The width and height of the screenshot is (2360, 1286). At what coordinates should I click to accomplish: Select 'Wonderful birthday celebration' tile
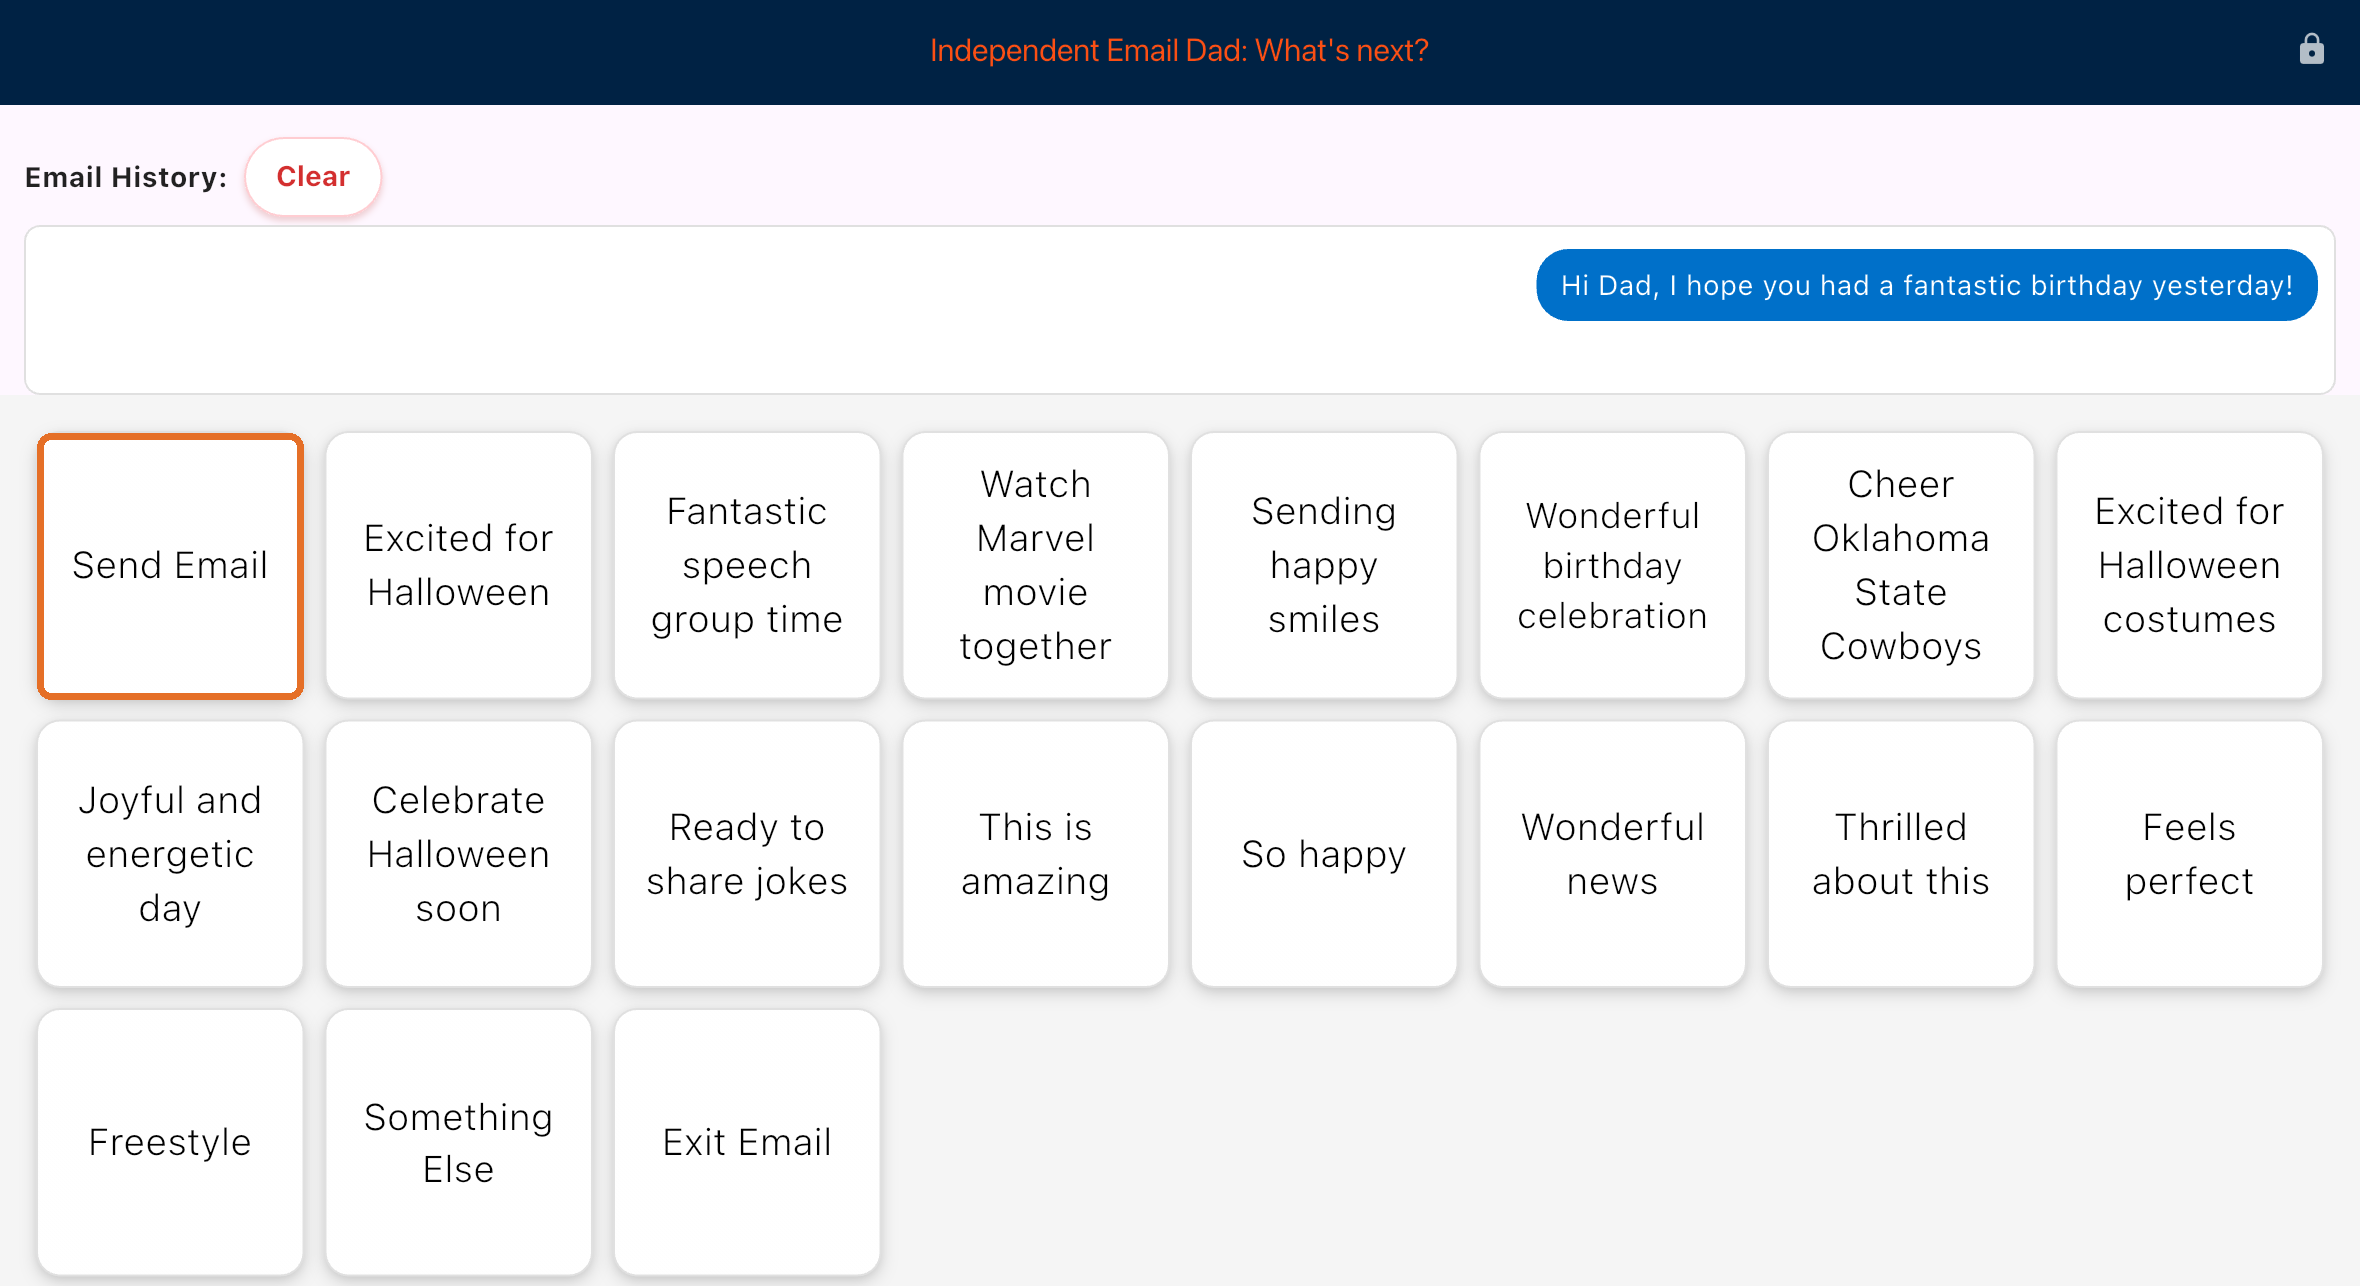tap(1613, 566)
